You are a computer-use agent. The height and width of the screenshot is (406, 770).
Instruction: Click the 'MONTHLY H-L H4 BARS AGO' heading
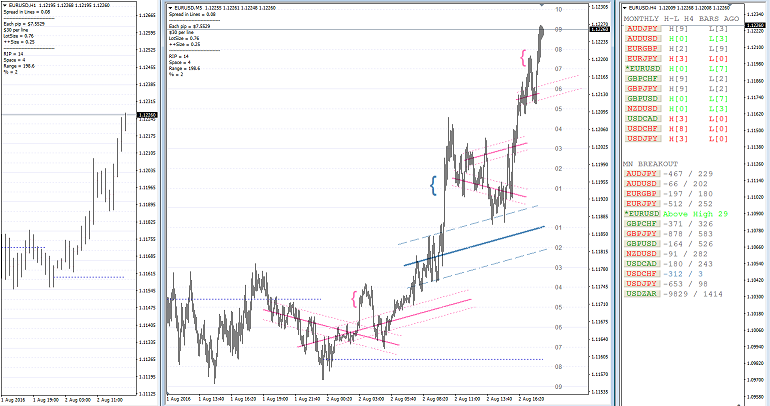pos(681,19)
